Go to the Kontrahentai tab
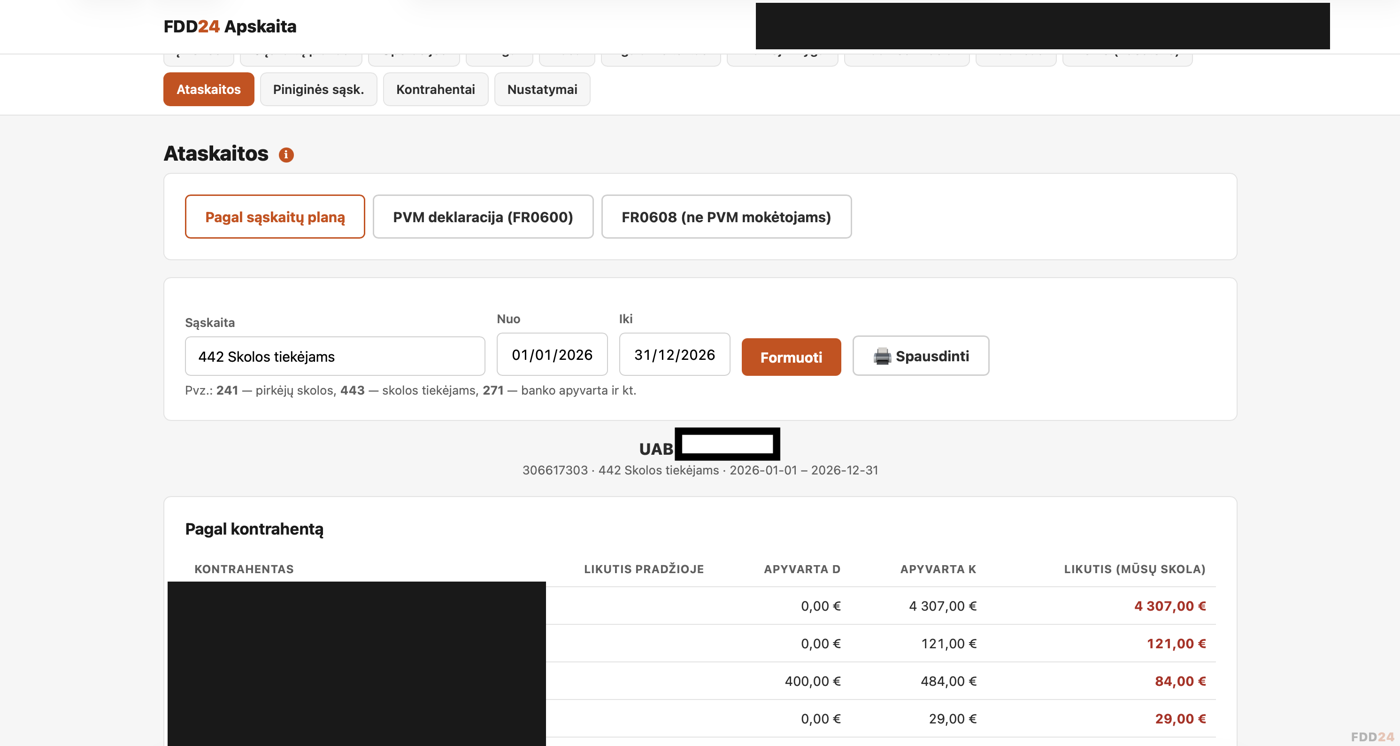This screenshot has width=1400, height=746. (435, 89)
